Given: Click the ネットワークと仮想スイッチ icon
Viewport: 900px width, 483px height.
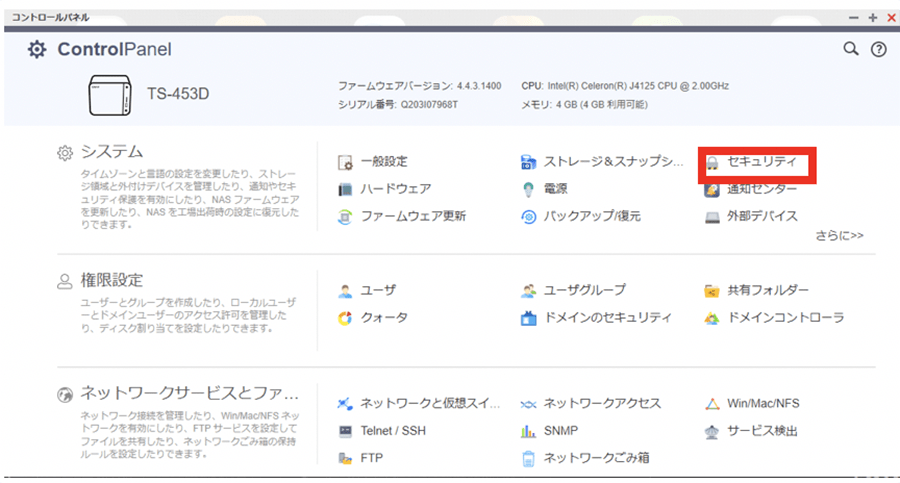Looking at the screenshot, I should coord(345,404).
